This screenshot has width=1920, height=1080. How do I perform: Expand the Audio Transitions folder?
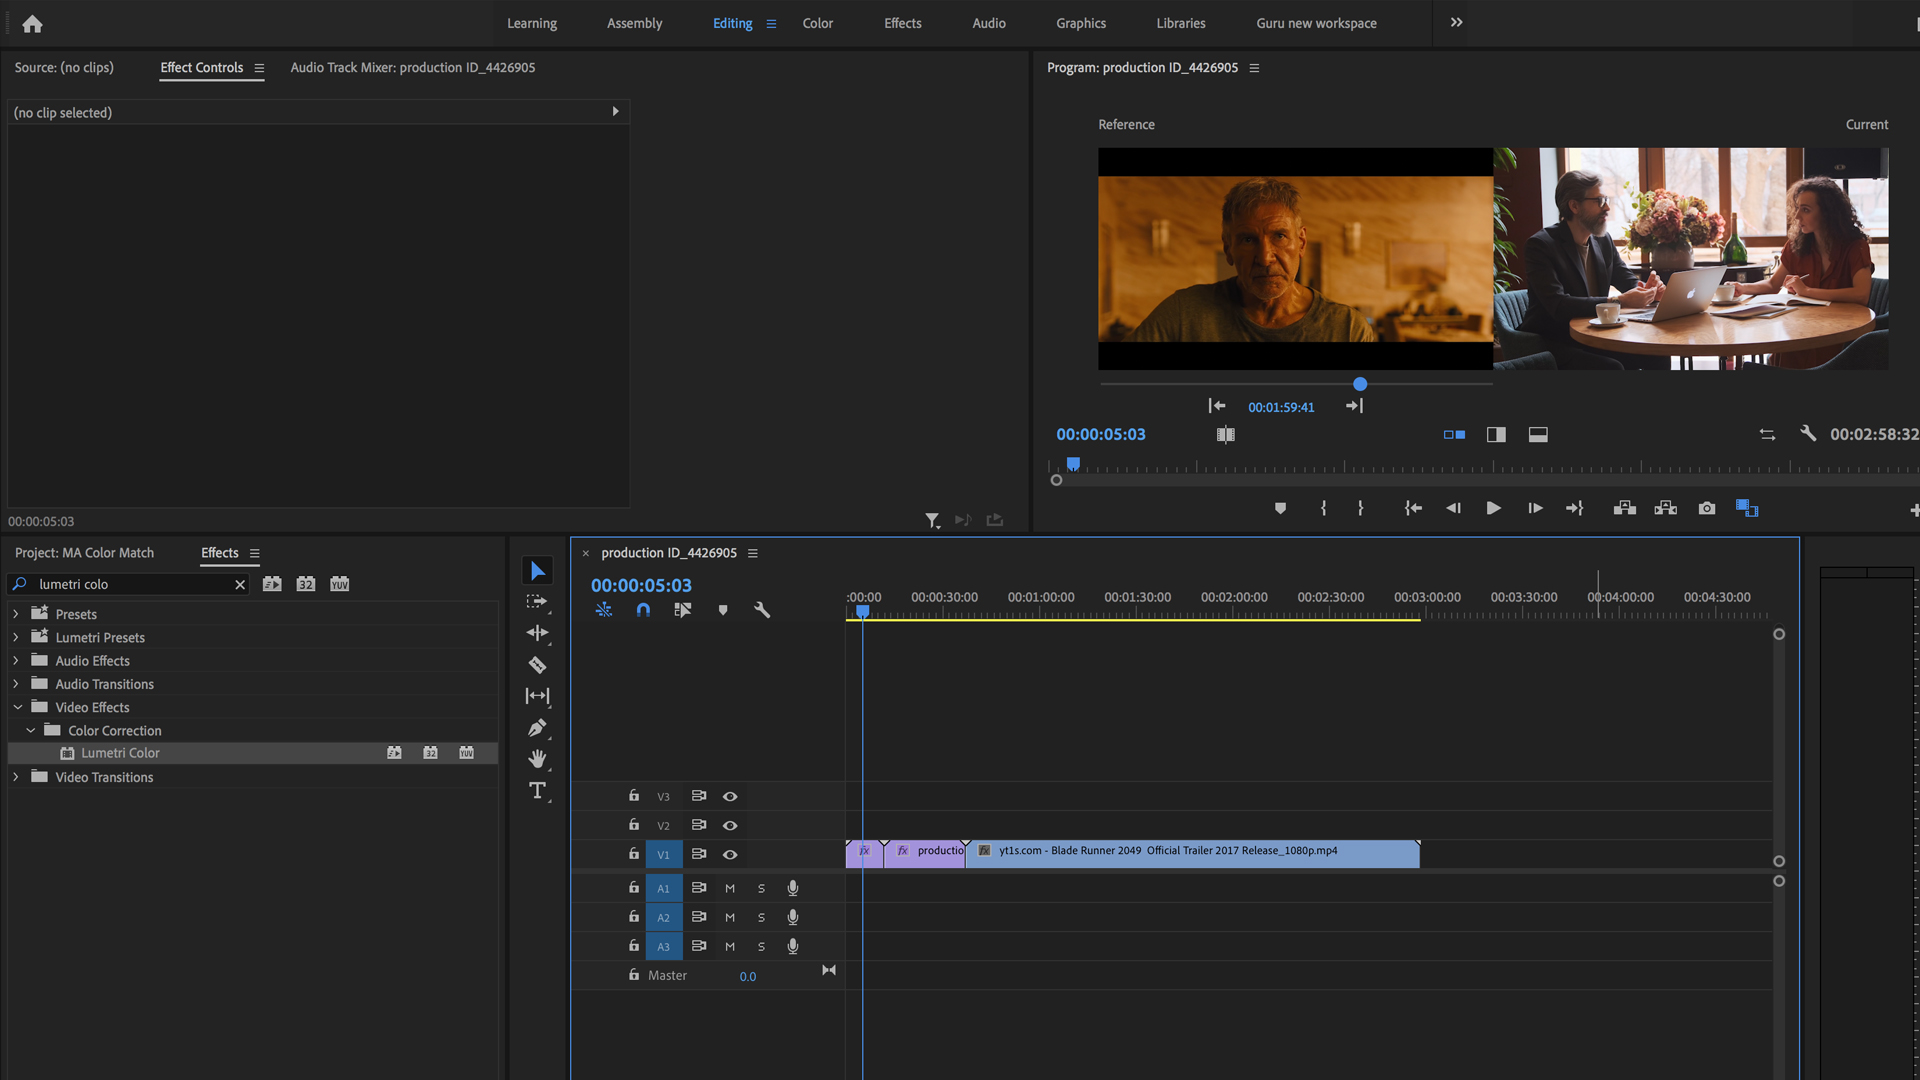tap(16, 684)
